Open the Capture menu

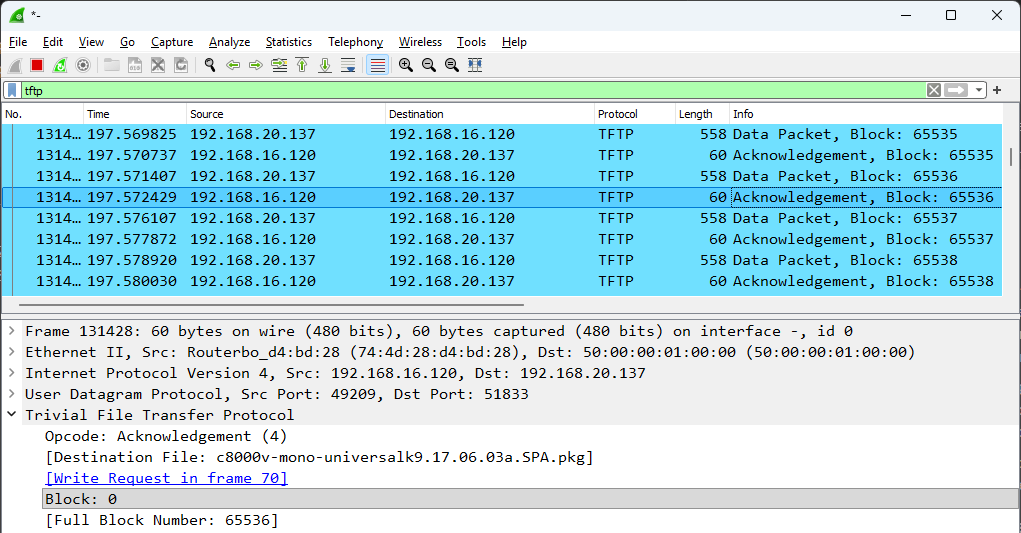(172, 42)
